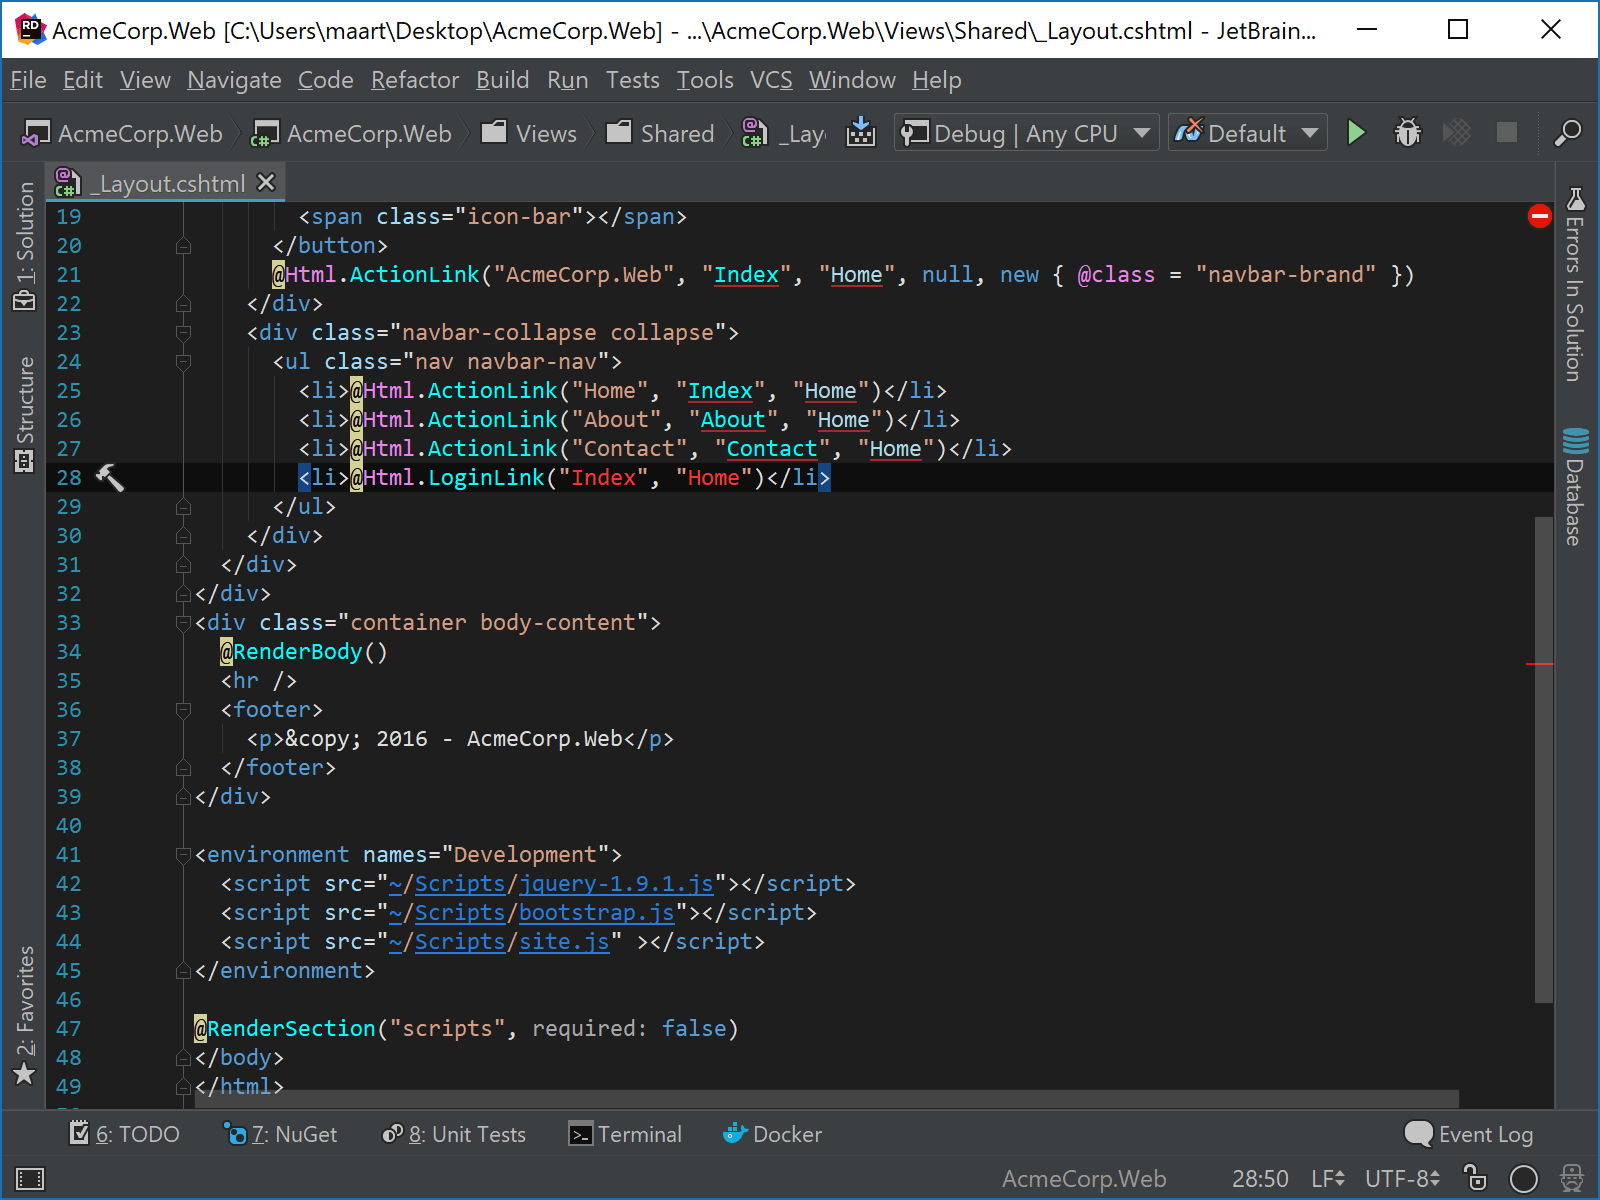Open the Build menu
The width and height of the screenshot is (1600, 1200).
[502, 80]
